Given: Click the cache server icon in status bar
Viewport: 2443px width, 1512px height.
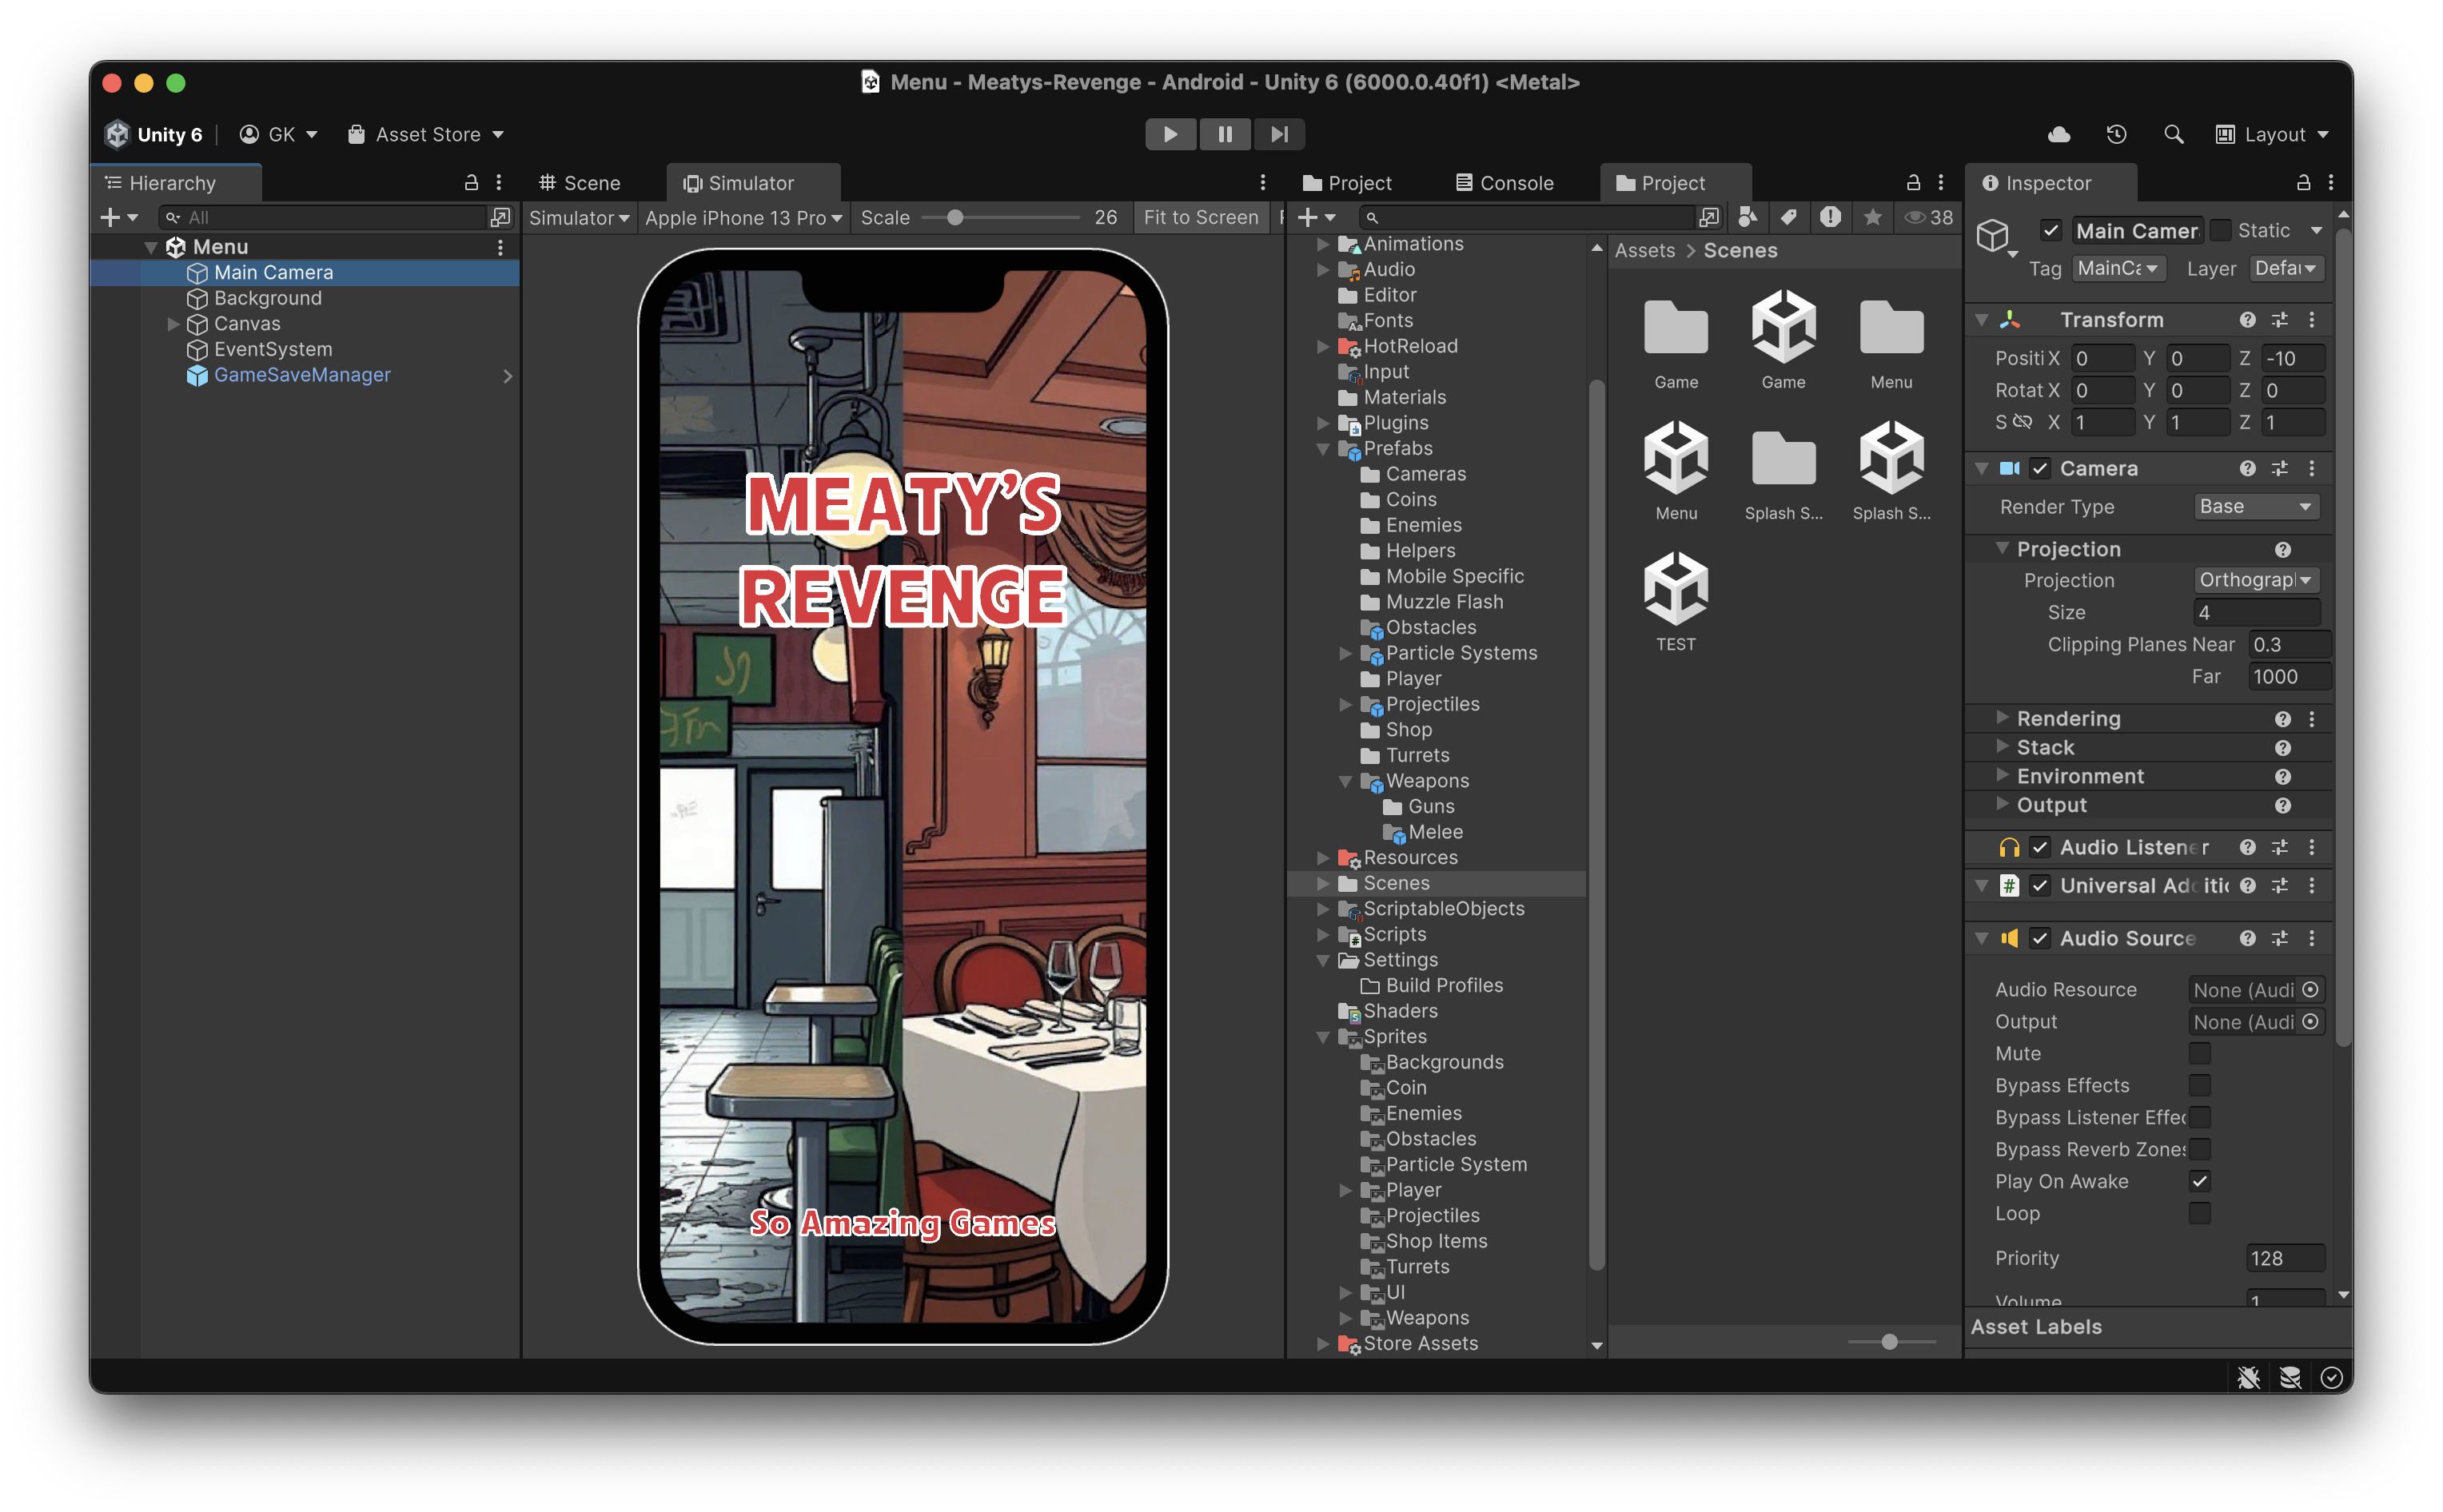Looking at the screenshot, I should (x=2290, y=1378).
